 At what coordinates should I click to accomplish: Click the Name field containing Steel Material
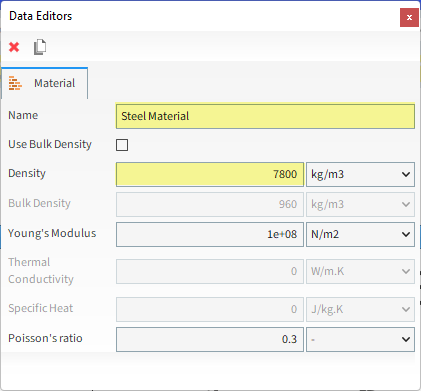click(x=265, y=116)
